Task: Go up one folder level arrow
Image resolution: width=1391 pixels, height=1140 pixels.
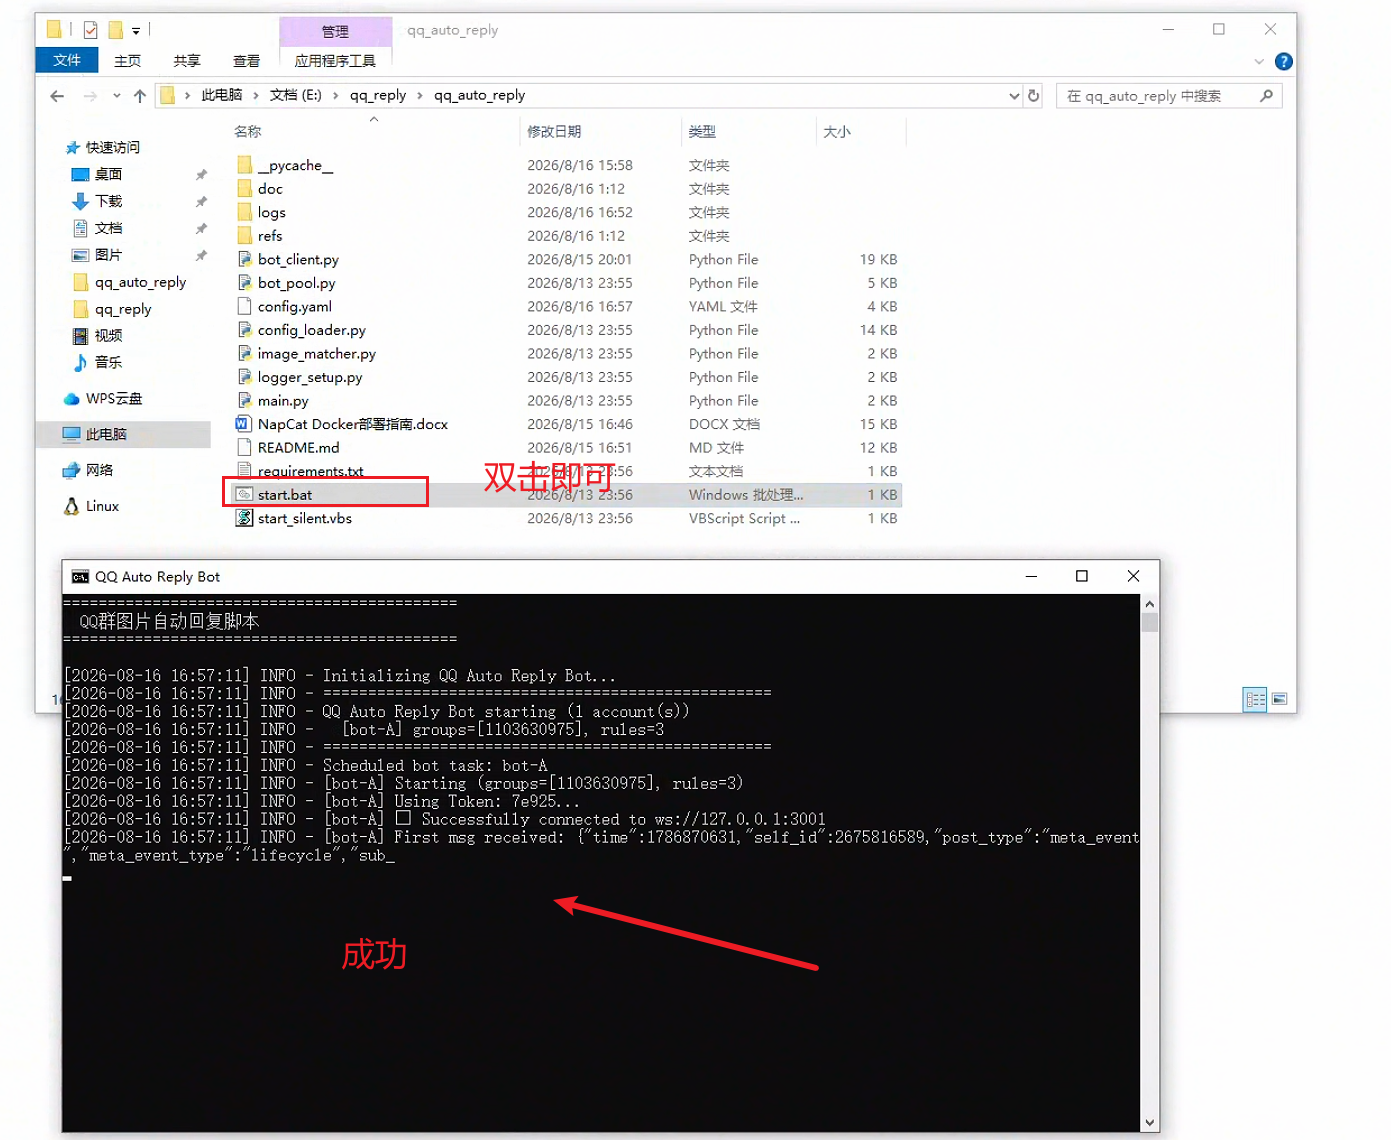Action: [x=140, y=96]
